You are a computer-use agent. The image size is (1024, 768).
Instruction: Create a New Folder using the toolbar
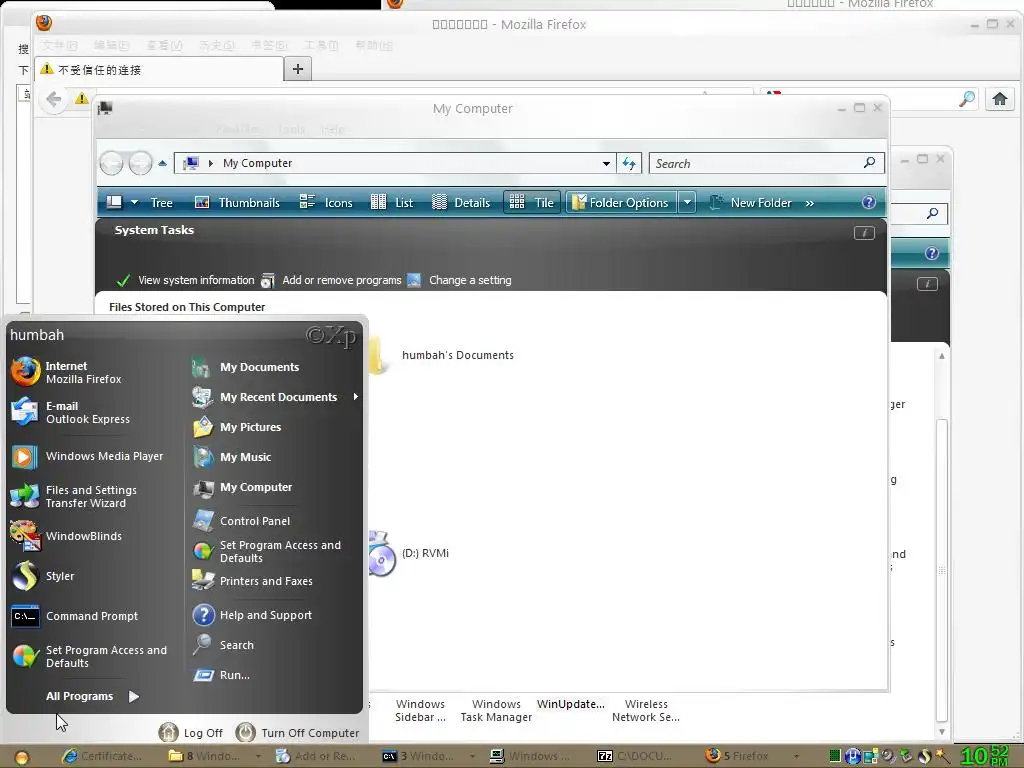point(750,203)
